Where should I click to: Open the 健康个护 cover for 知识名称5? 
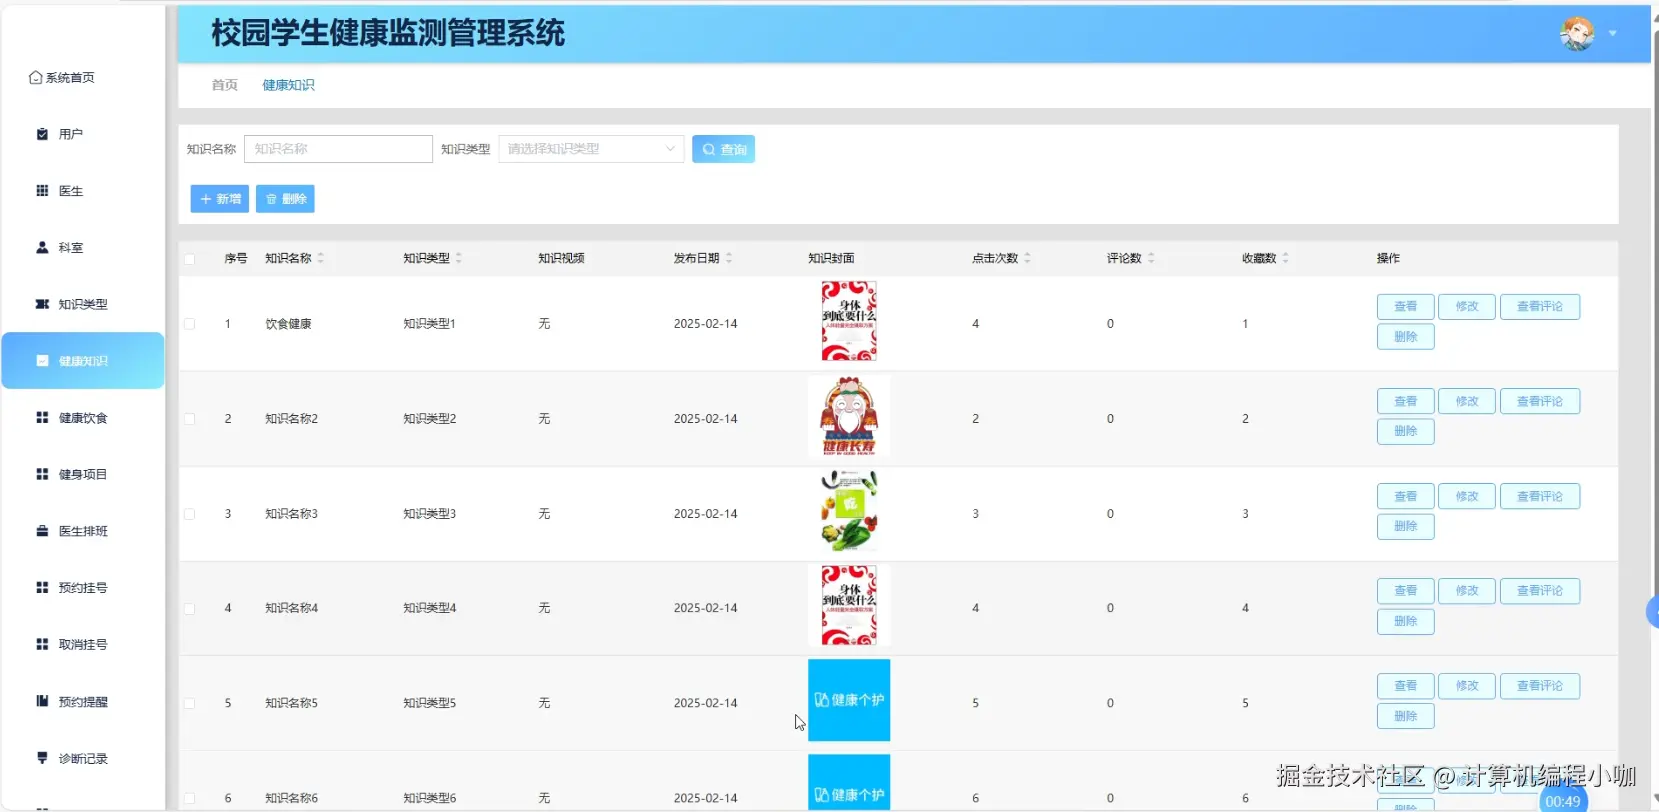click(x=849, y=700)
